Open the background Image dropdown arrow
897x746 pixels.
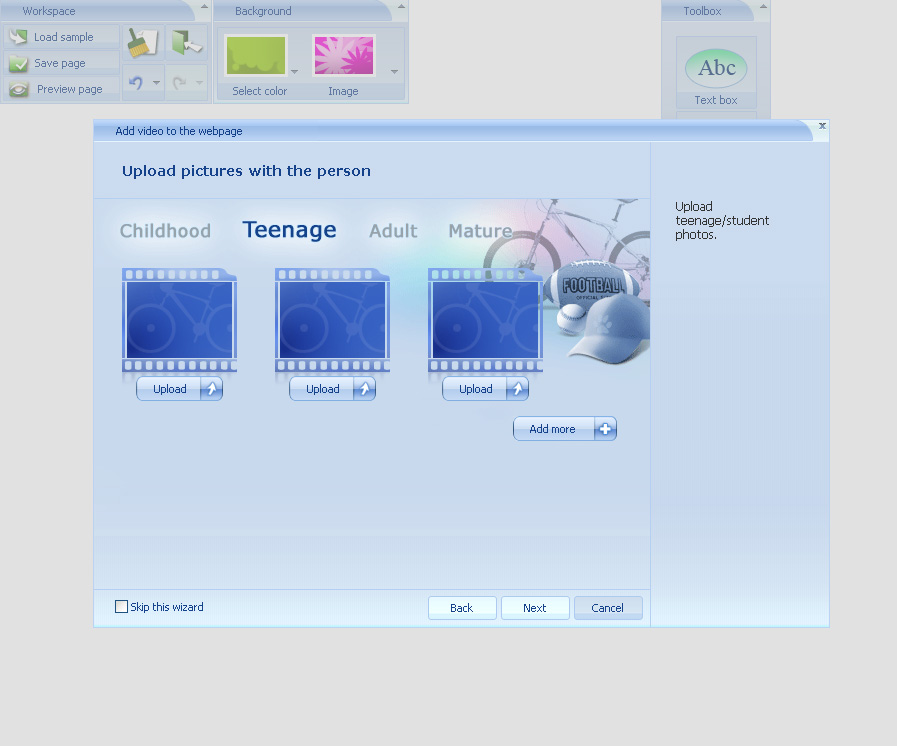point(394,72)
